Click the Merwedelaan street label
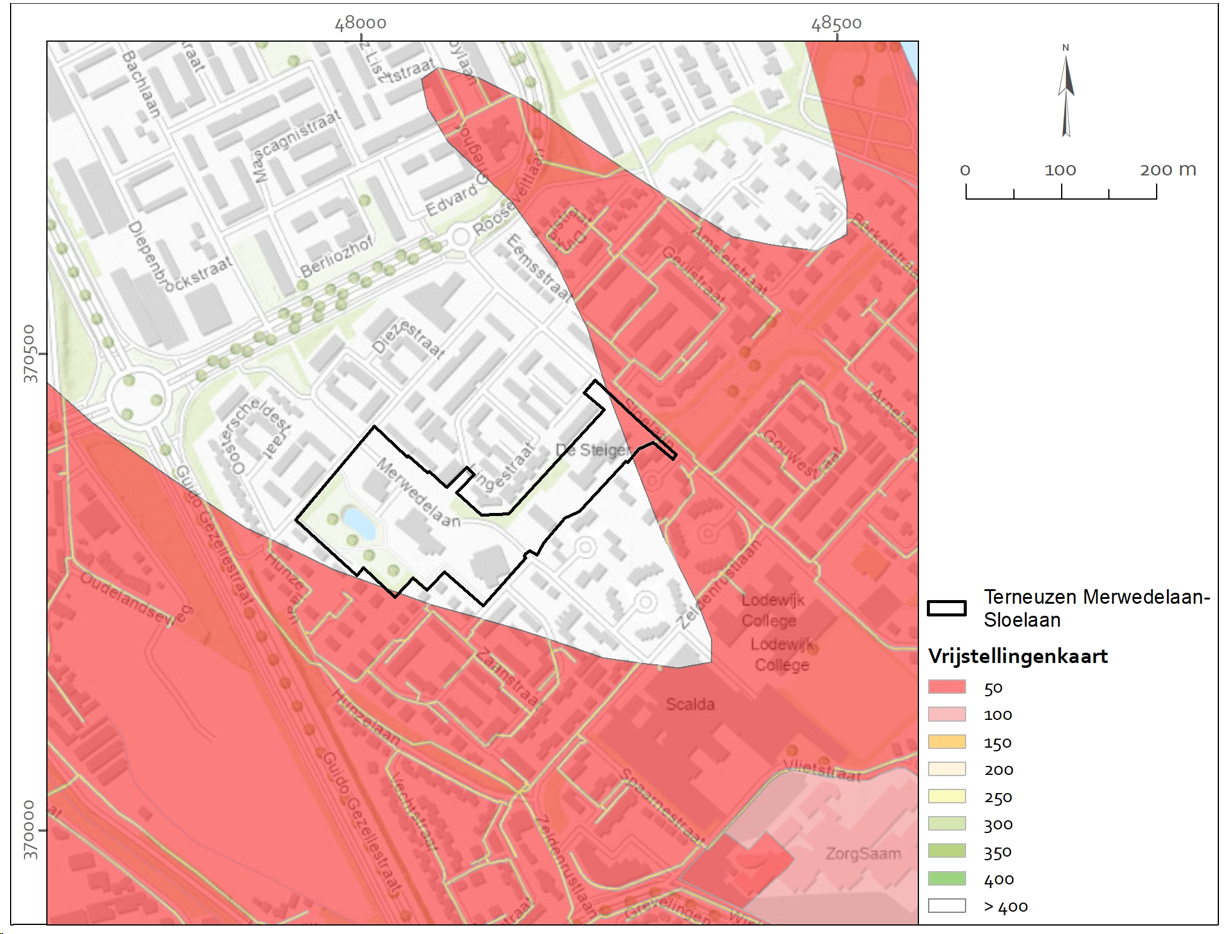 (418, 494)
